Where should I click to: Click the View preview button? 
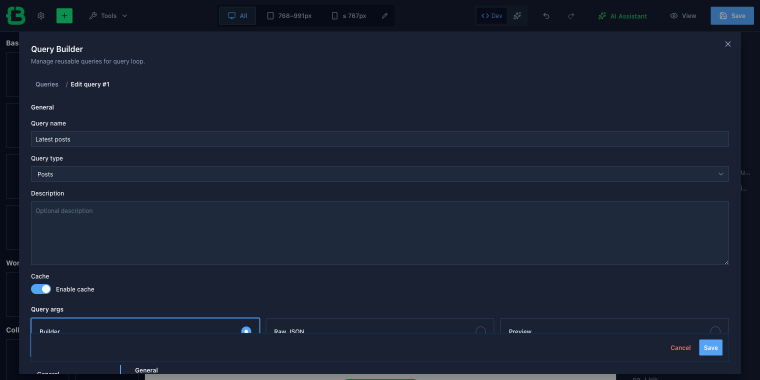click(x=683, y=16)
